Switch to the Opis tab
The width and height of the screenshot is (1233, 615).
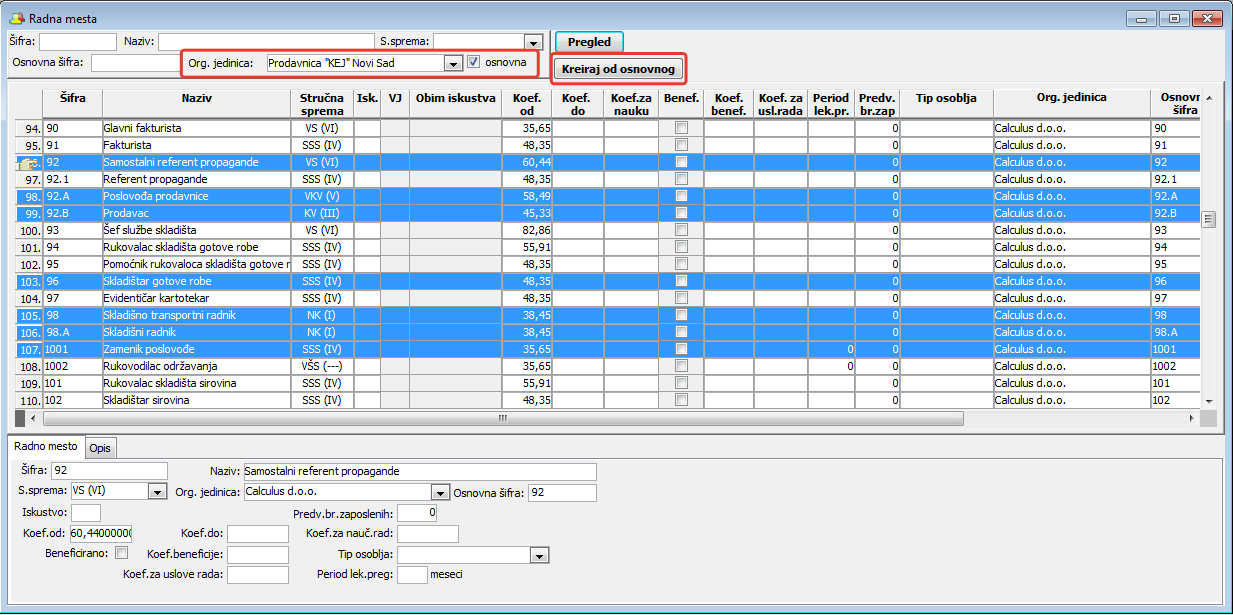[x=100, y=448]
